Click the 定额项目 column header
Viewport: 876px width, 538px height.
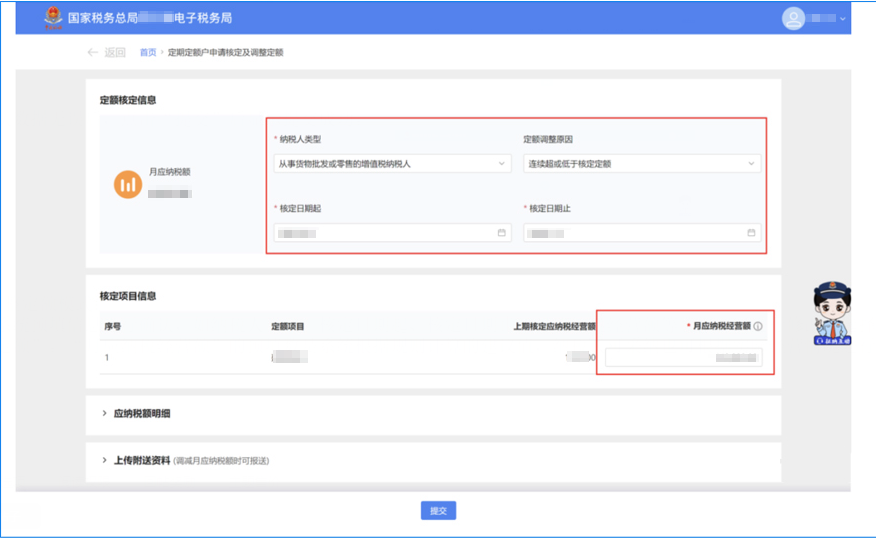(x=288, y=326)
